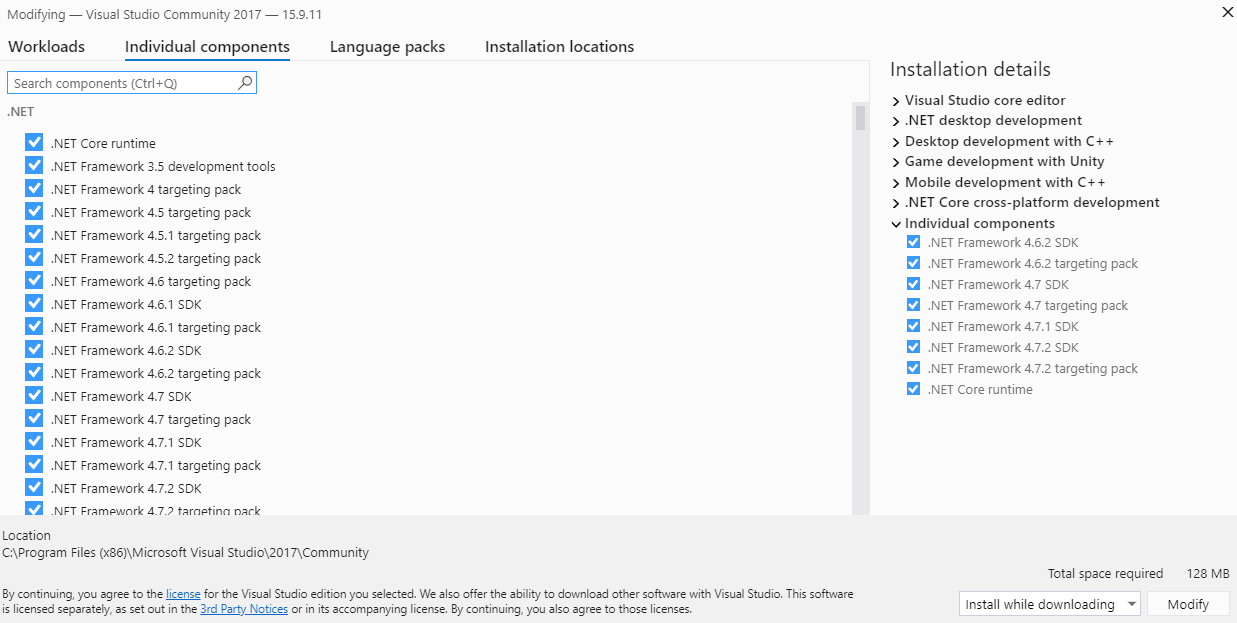Screen dimensions: 1237x623
Task: Uncheck .NET Framework 4.6.1 SDK component
Action: [x=35, y=304]
